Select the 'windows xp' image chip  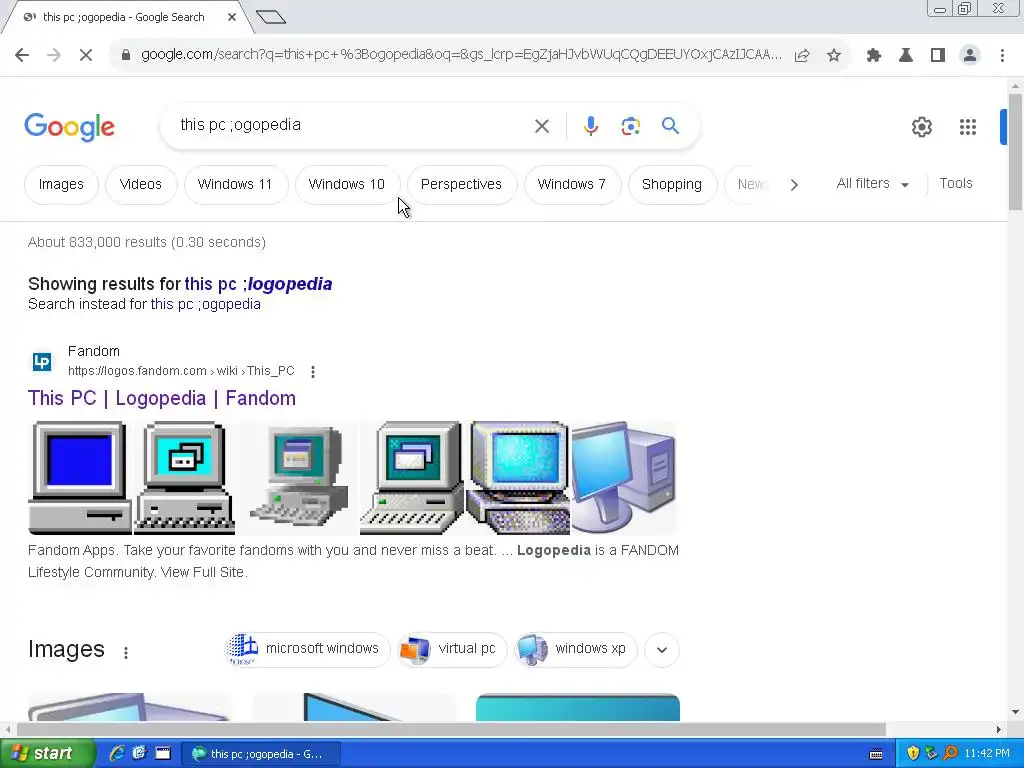tap(575, 649)
